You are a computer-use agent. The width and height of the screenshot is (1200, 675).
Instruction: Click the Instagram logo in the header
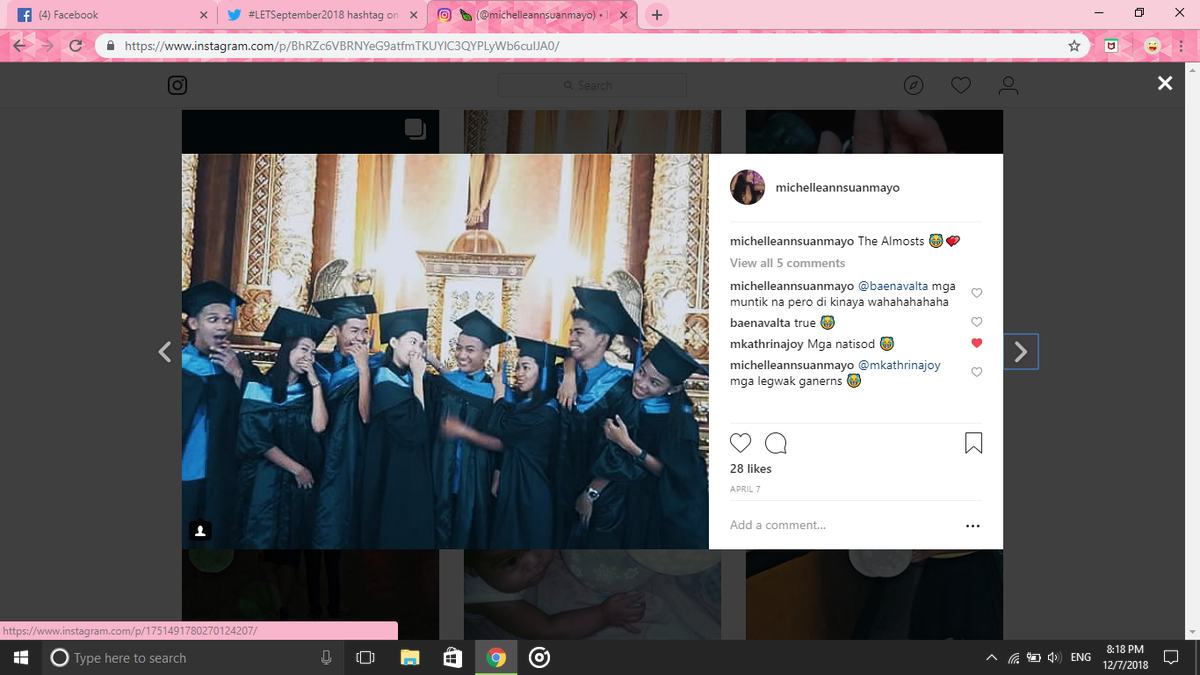(177, 85)
